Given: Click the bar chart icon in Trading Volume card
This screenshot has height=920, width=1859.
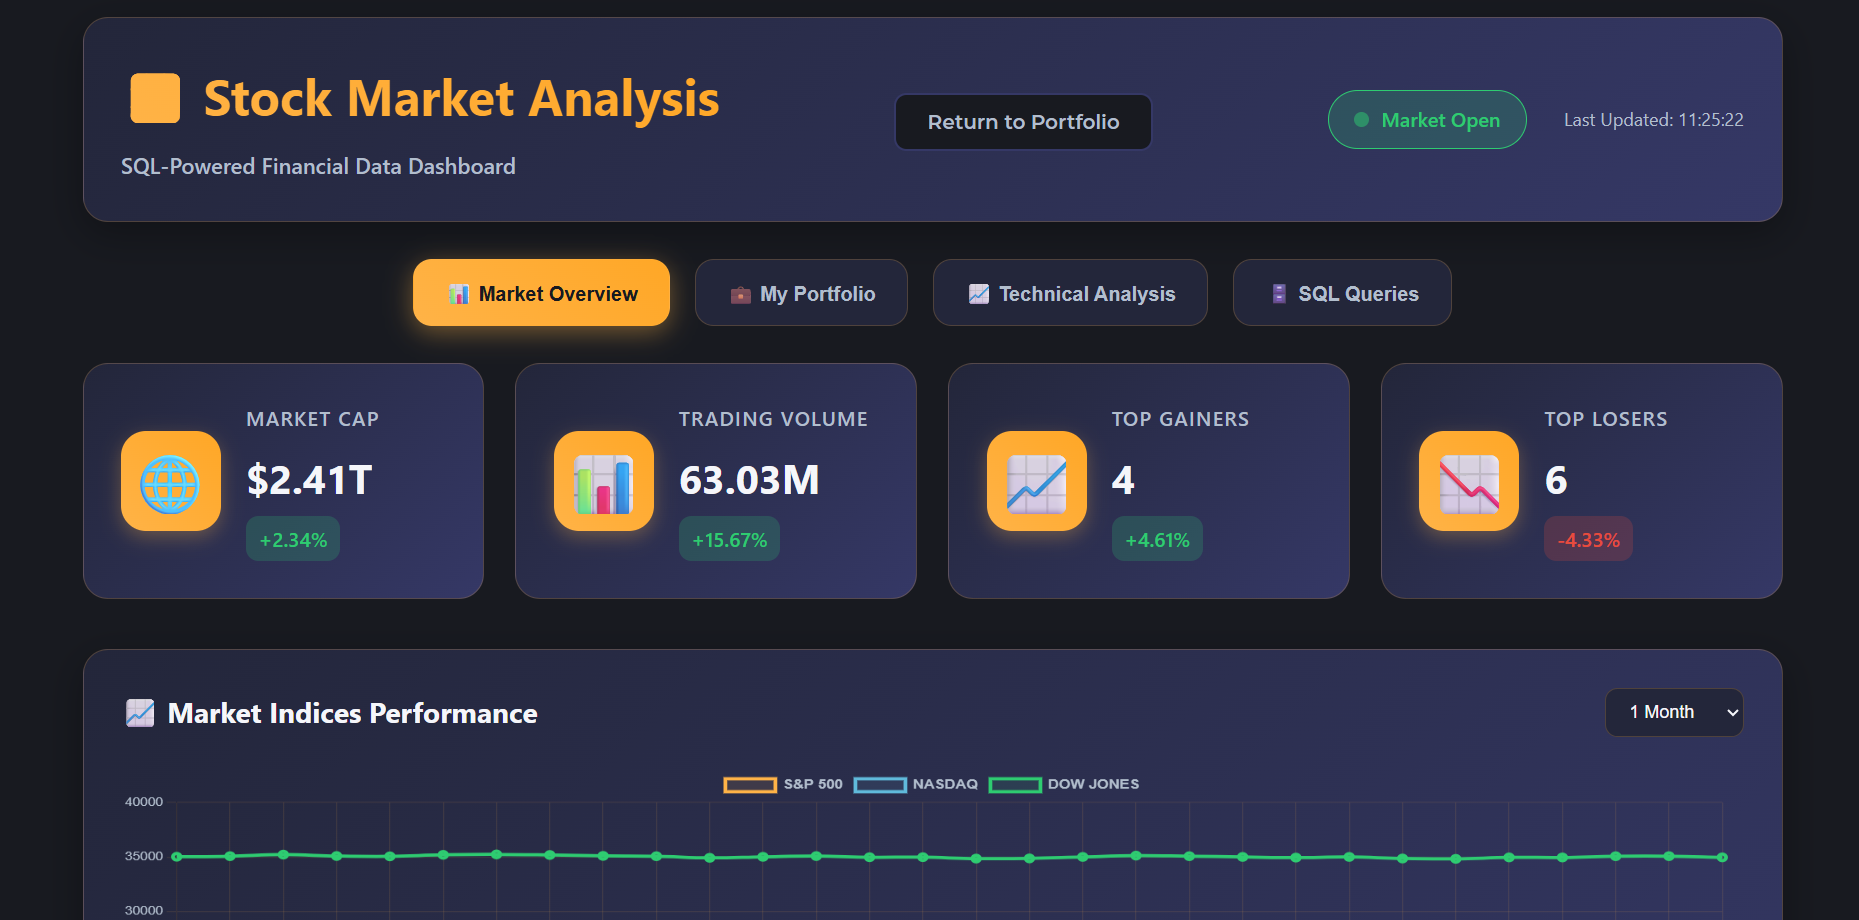Looking at the screenshot, I should [603, 481].
